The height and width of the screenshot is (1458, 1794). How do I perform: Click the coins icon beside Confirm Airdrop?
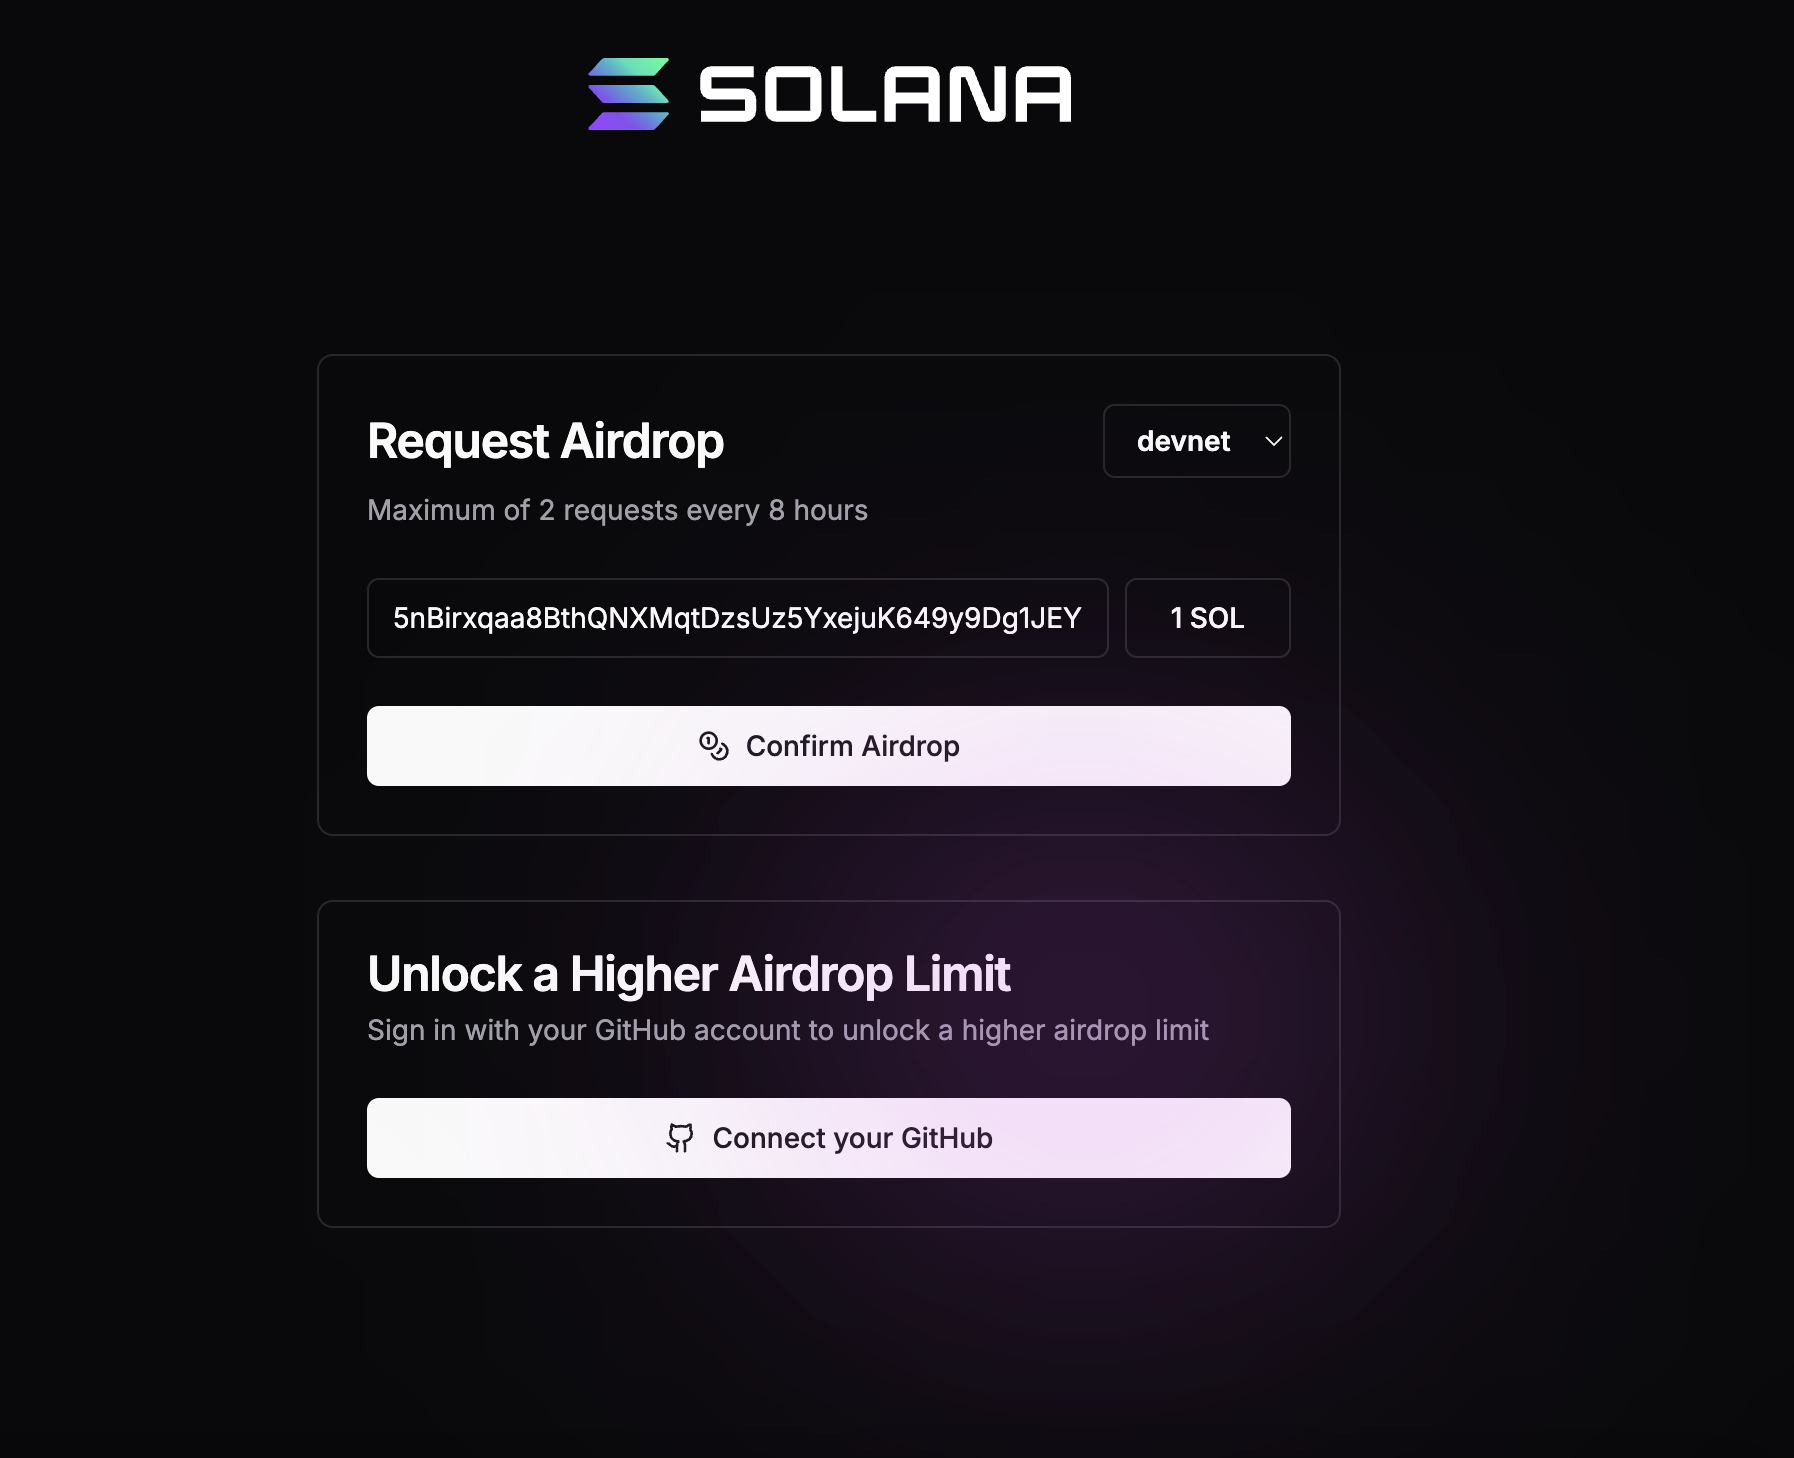click(714, 746)
